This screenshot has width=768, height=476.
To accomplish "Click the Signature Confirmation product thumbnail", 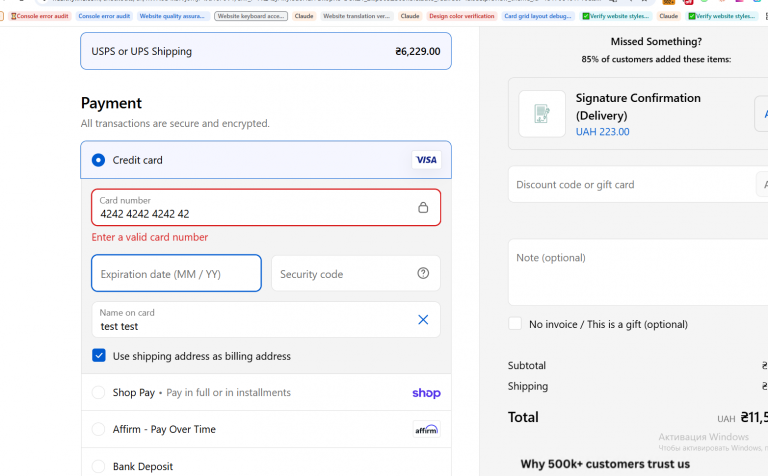I will pos(542,114).
